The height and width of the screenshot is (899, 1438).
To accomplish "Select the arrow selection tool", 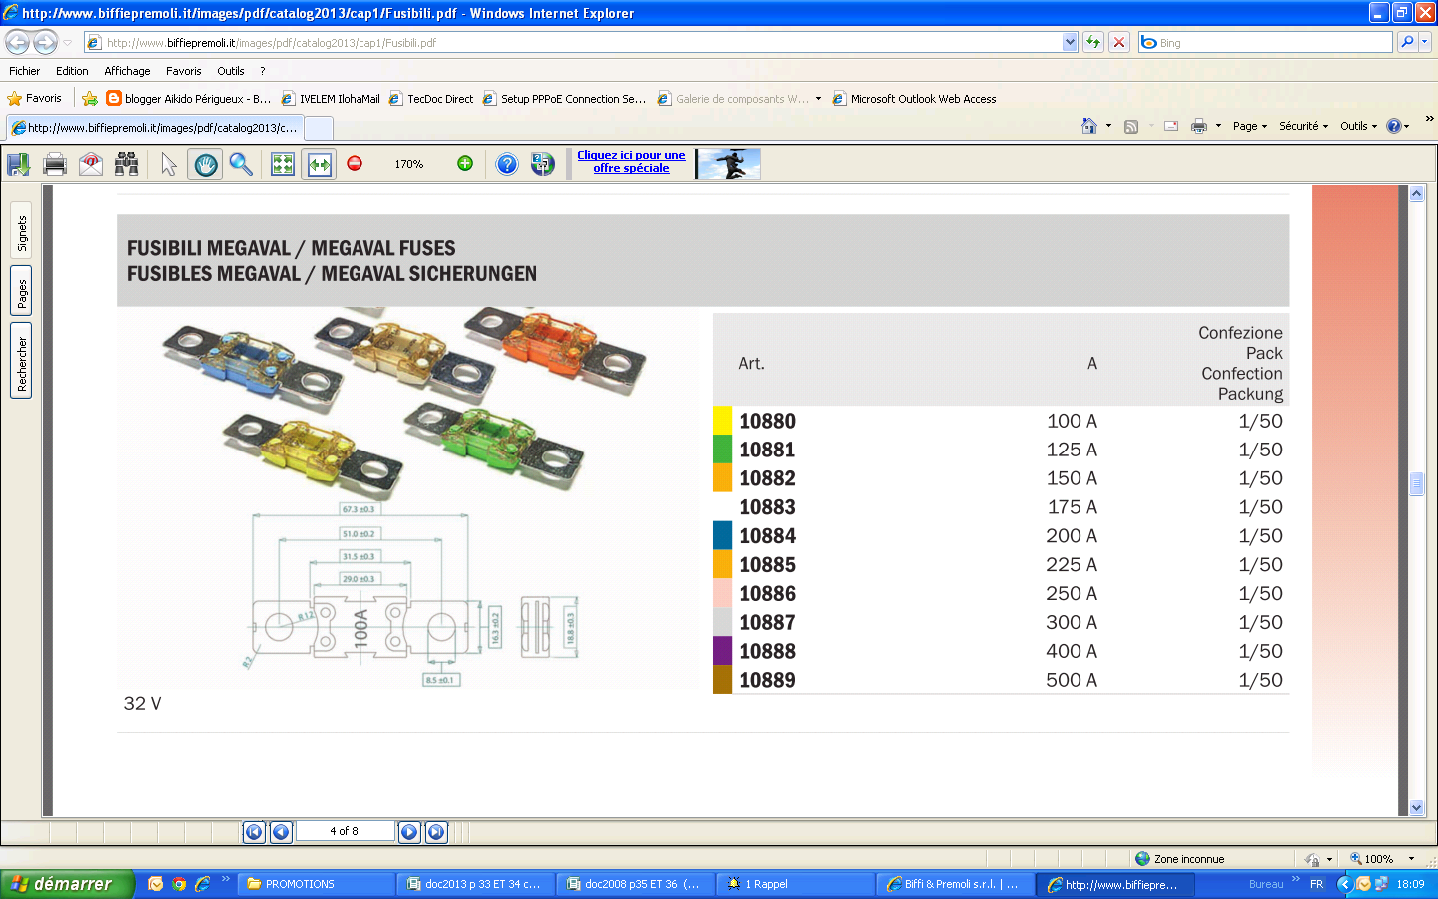I will click(x=168, y=164).
